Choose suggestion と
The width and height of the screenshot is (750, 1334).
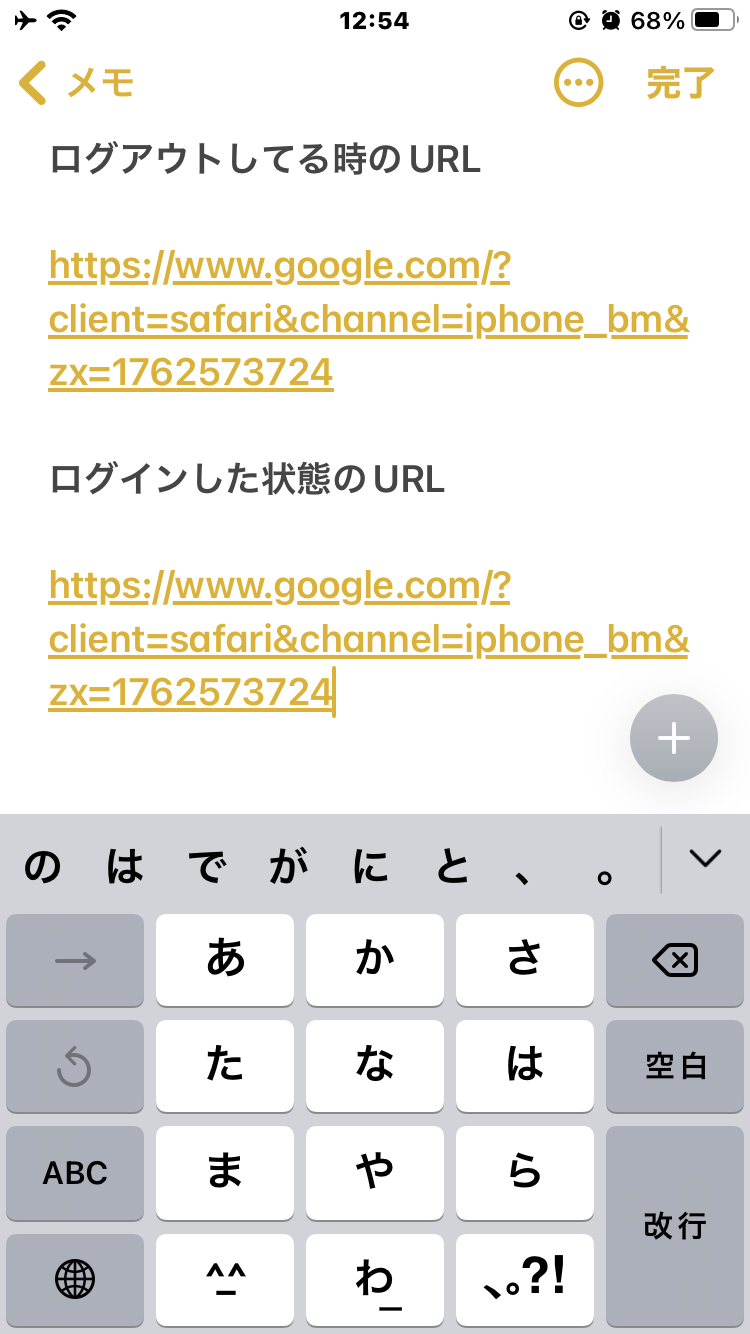[x=453, y=867]
